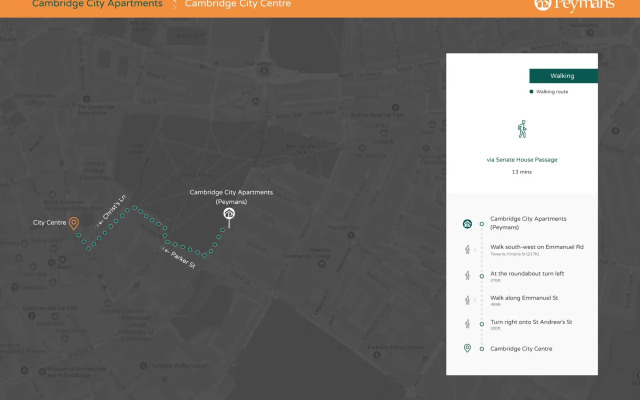Click destination pin icon beside Cambridge City Centre
Screen dimensions: 640x400
point(467,348)
